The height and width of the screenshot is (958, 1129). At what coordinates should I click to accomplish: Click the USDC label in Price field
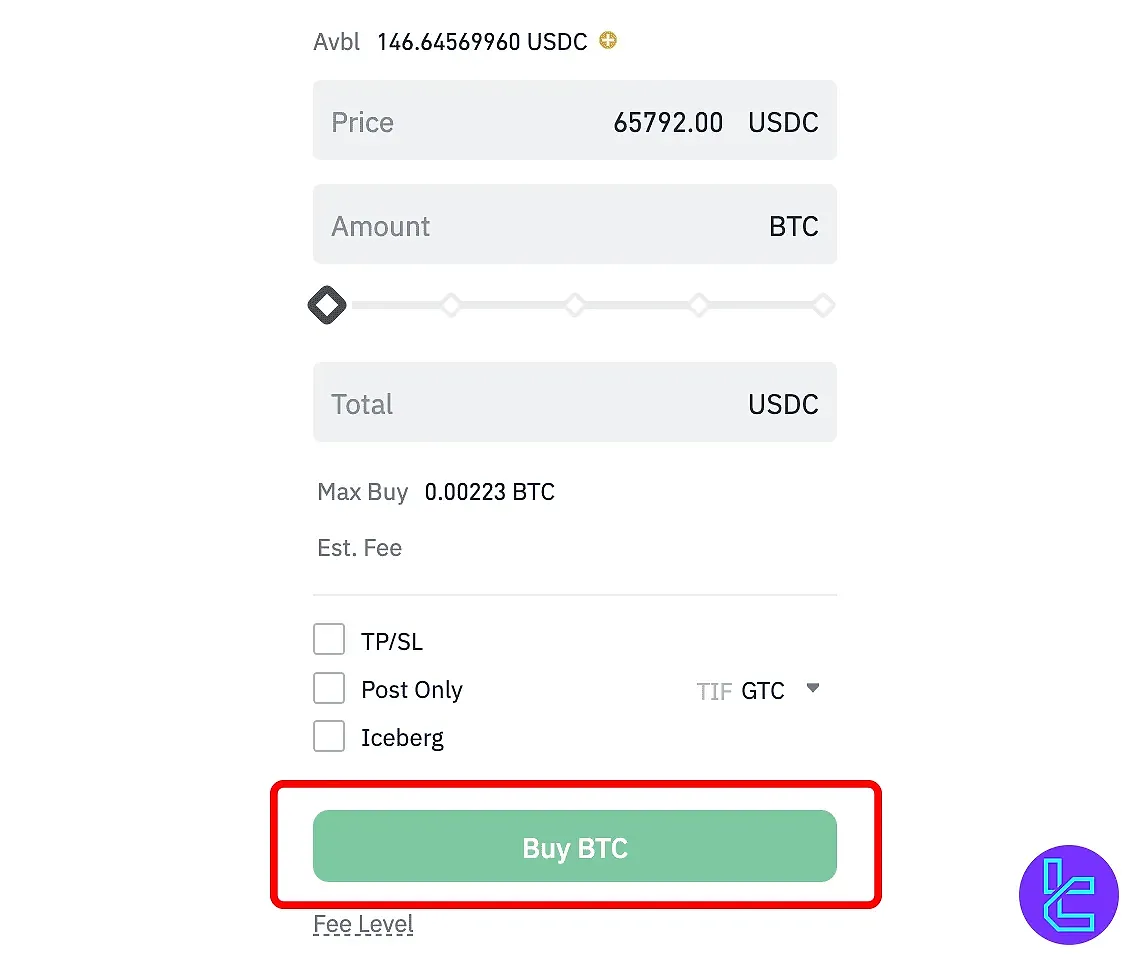coord(783,121)
